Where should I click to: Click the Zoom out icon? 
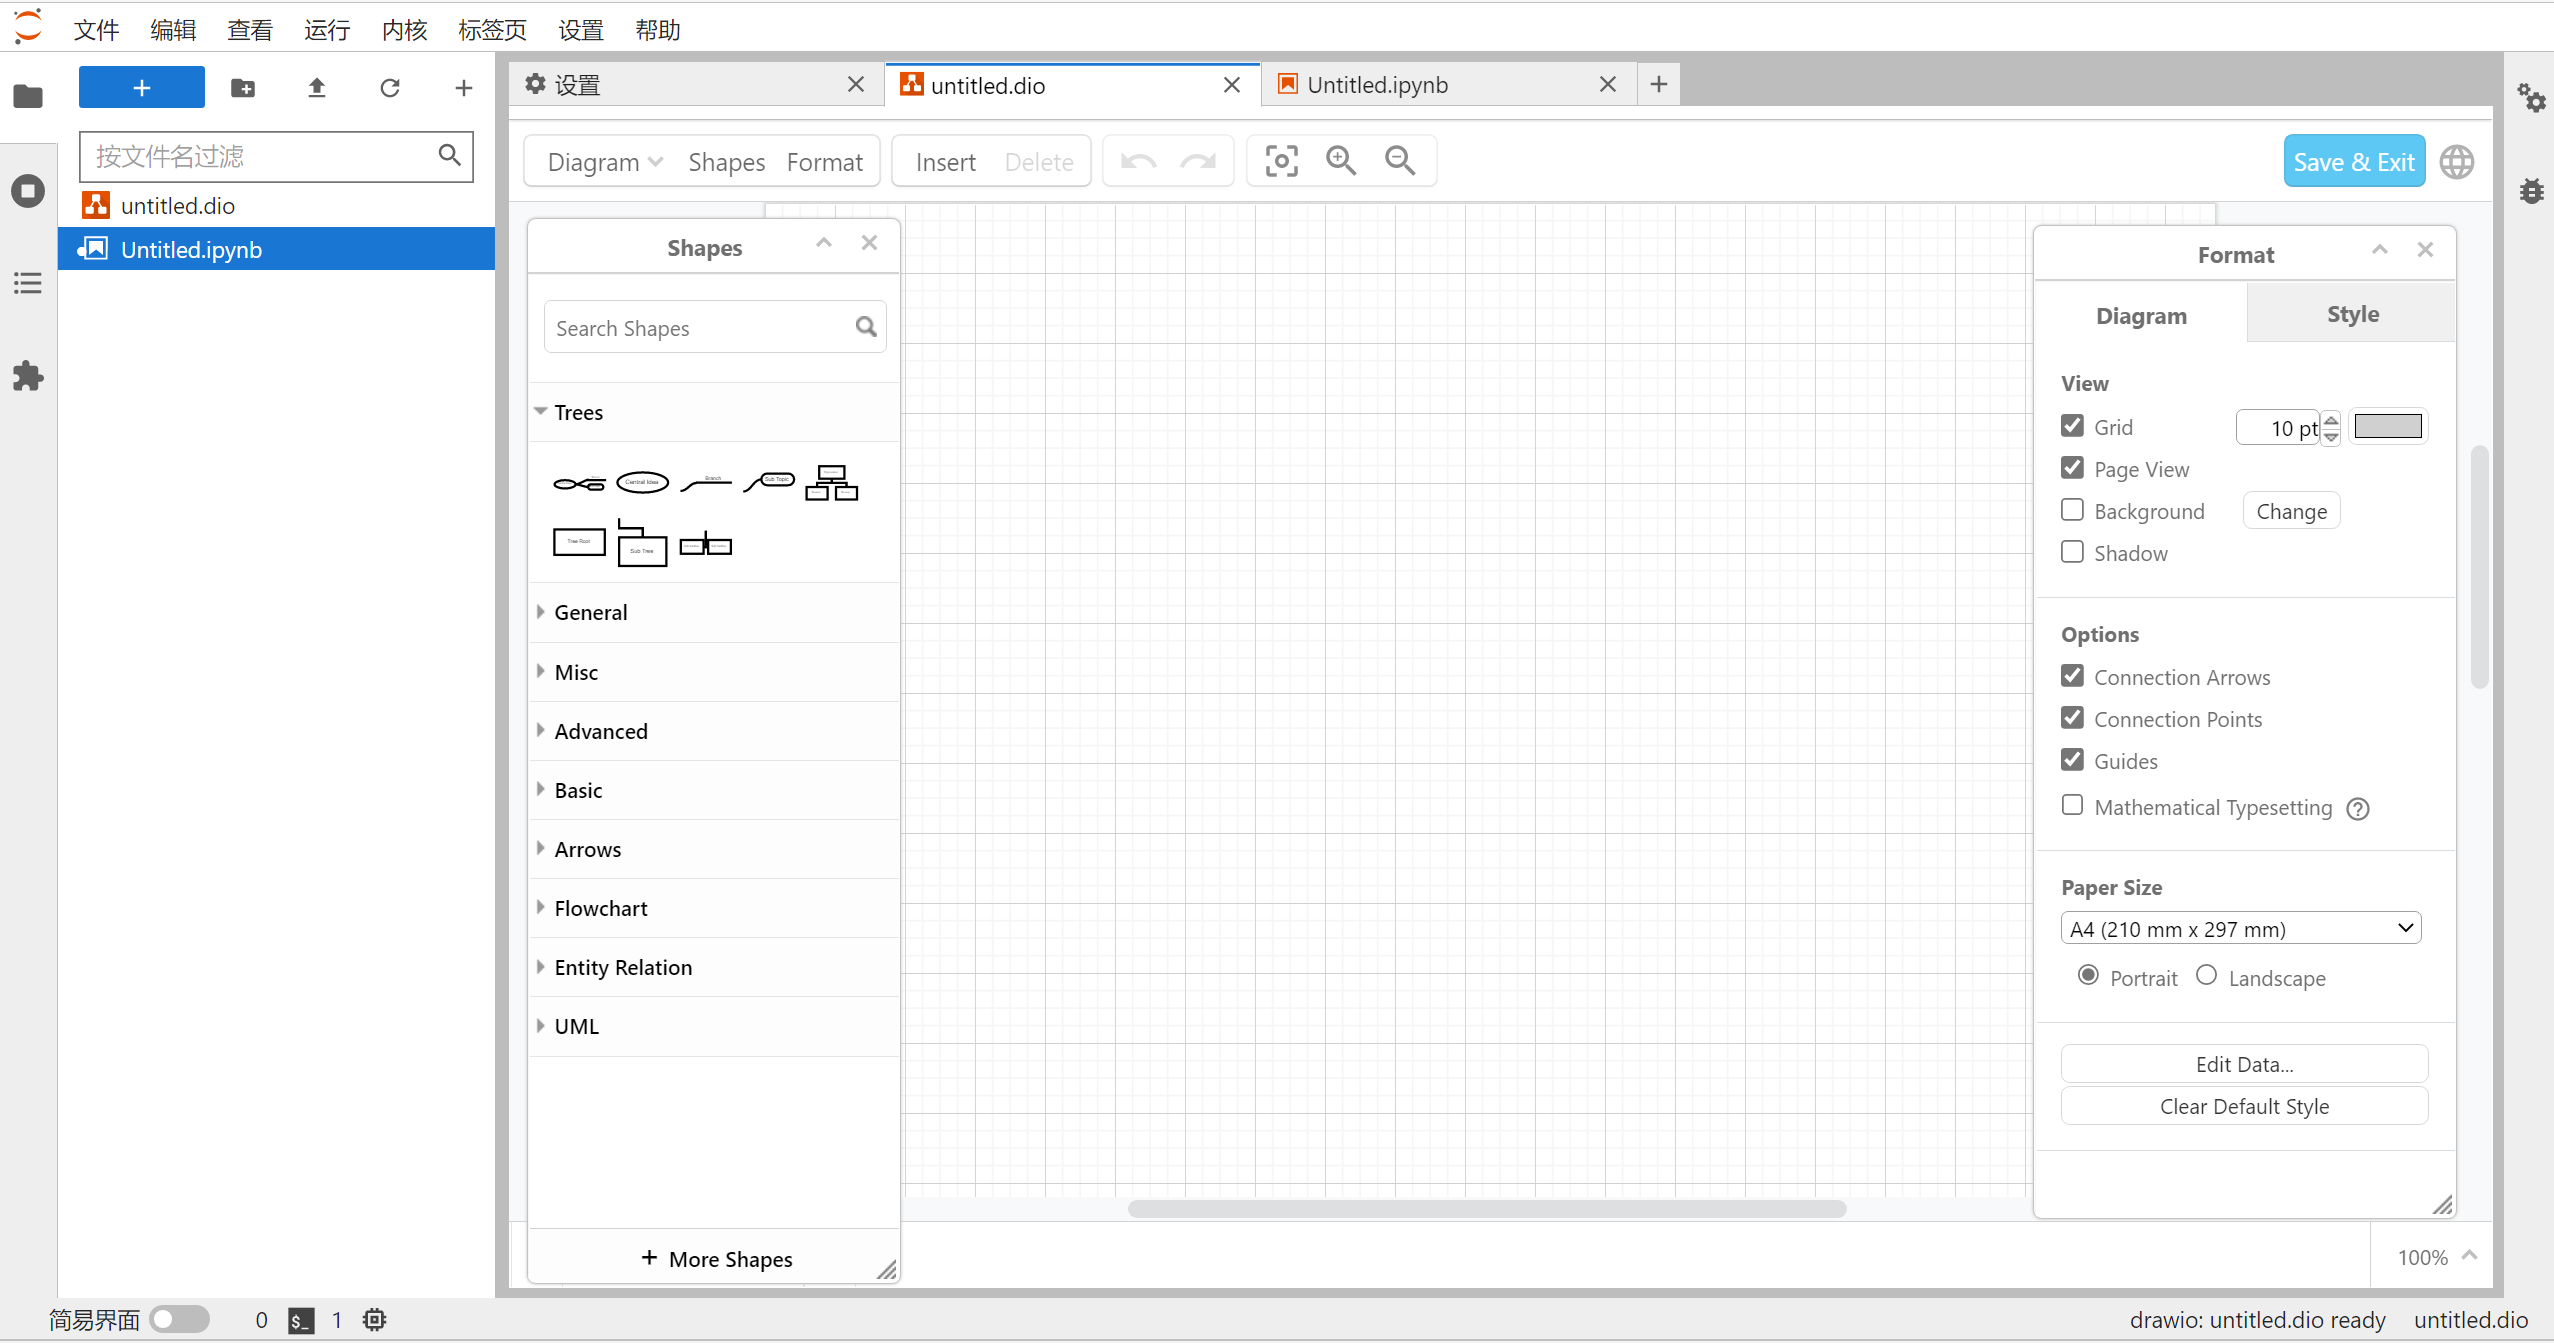click(x=1400, y=160)
